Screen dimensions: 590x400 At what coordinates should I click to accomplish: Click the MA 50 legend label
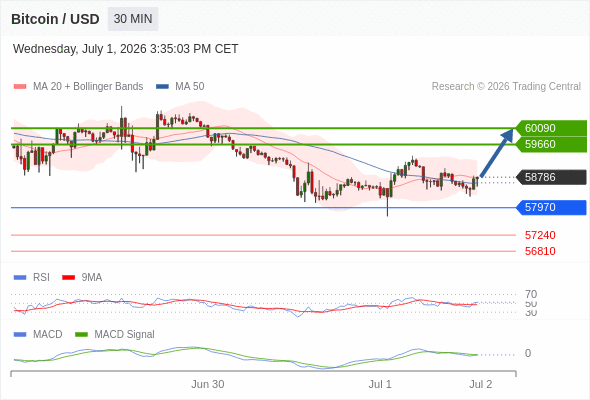tap(190, 87)
